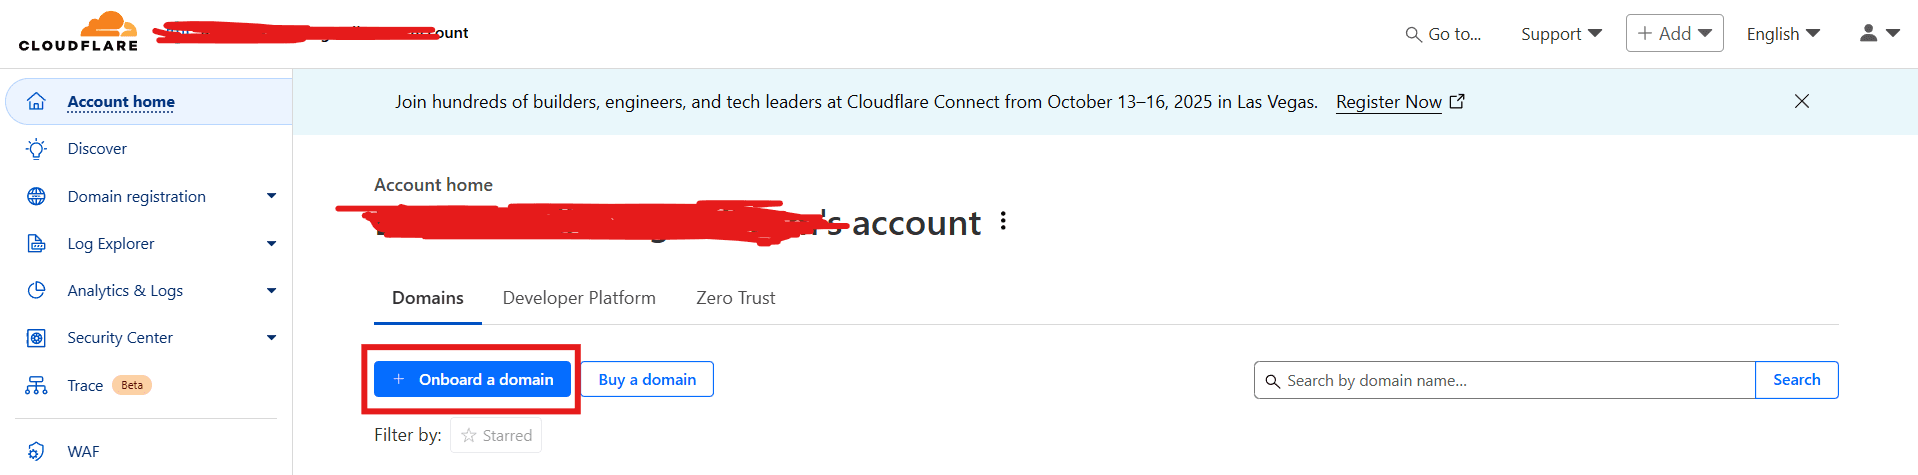The height and width of the screenshot is (475, 1918).
Task: Switch to the Developer Platform tab
Action: pyautogui.click(x=579, y=298)
